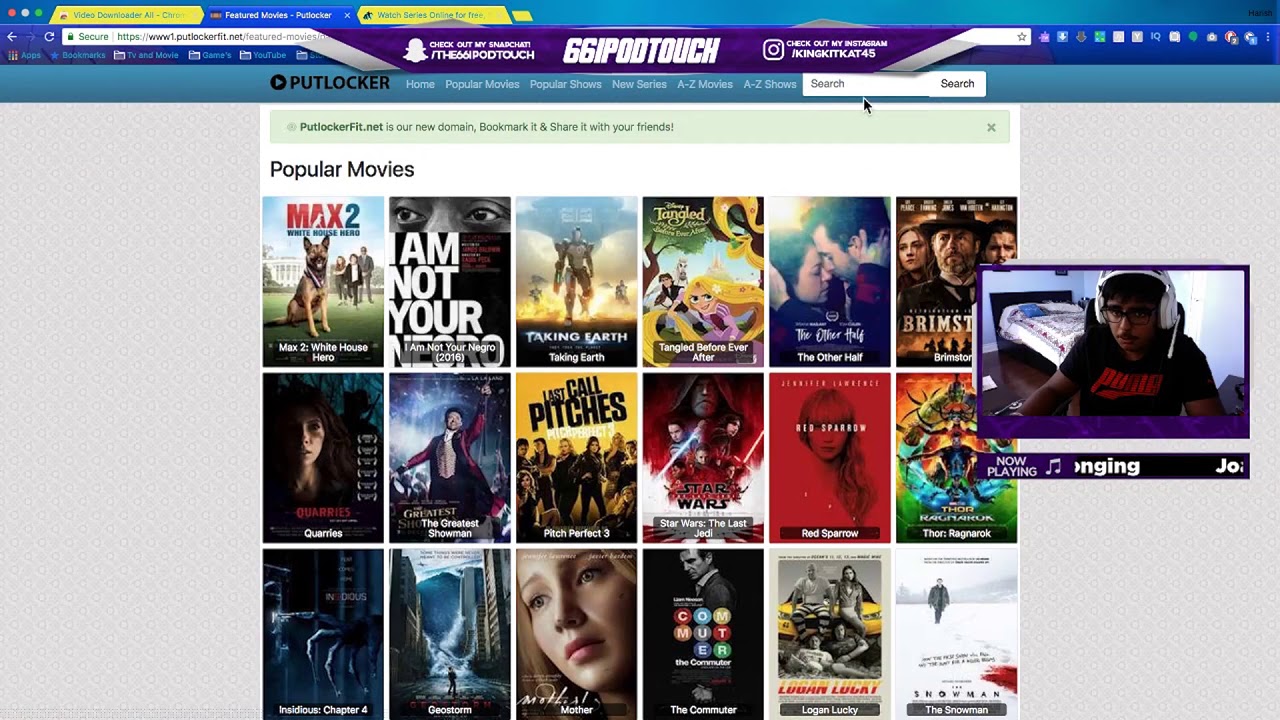Viewport: 1280px width, 720px height.
Task: Go to Home in the Putlocker navbar
Action: [x=420, y=84]
